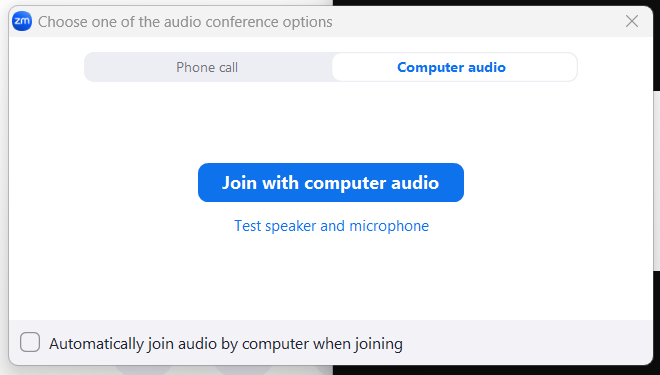Click the blue 'zm' app icon

[x=22, y=21]
